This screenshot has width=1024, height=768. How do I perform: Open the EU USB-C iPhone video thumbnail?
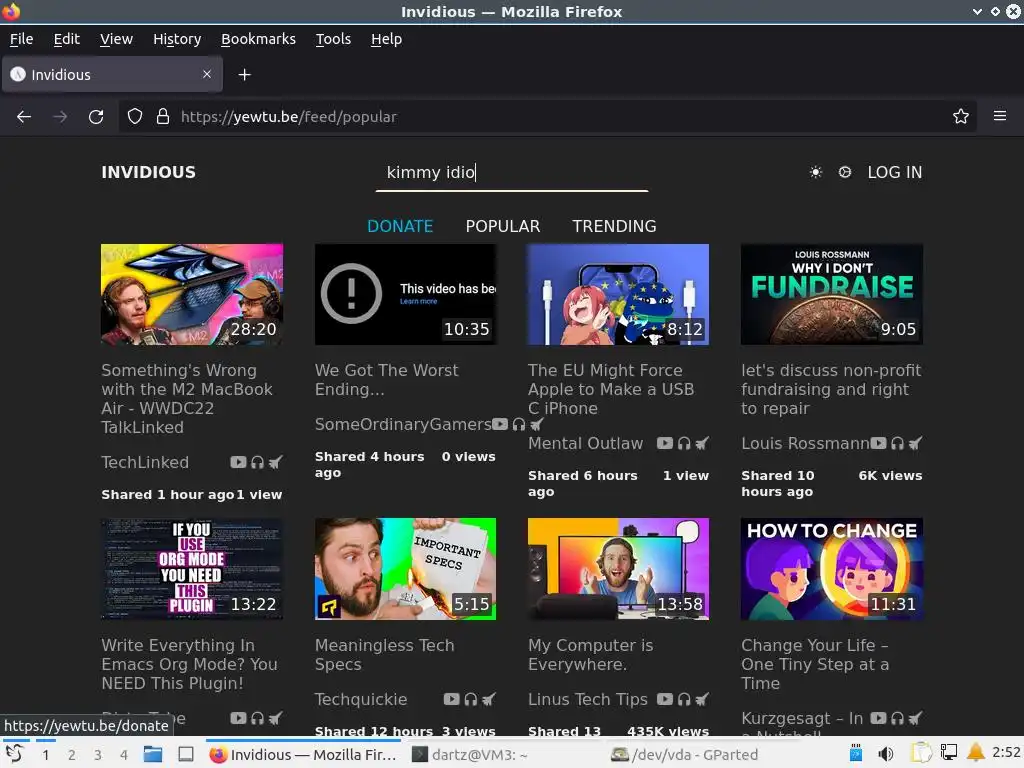click(x=618, y=295)
